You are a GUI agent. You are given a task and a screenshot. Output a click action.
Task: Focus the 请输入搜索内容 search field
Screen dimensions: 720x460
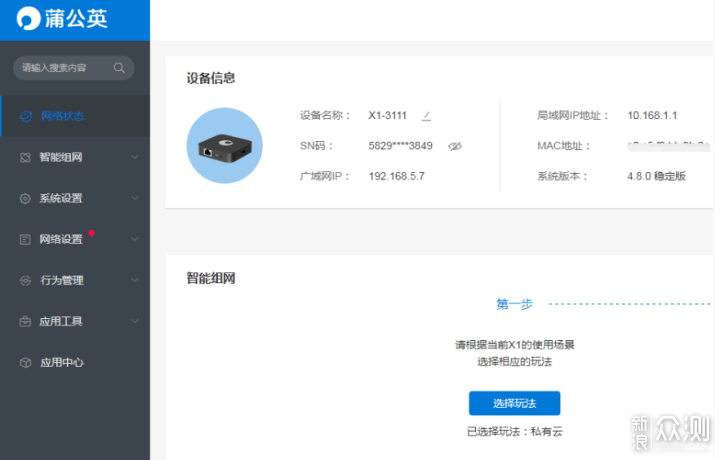(73, 68)
